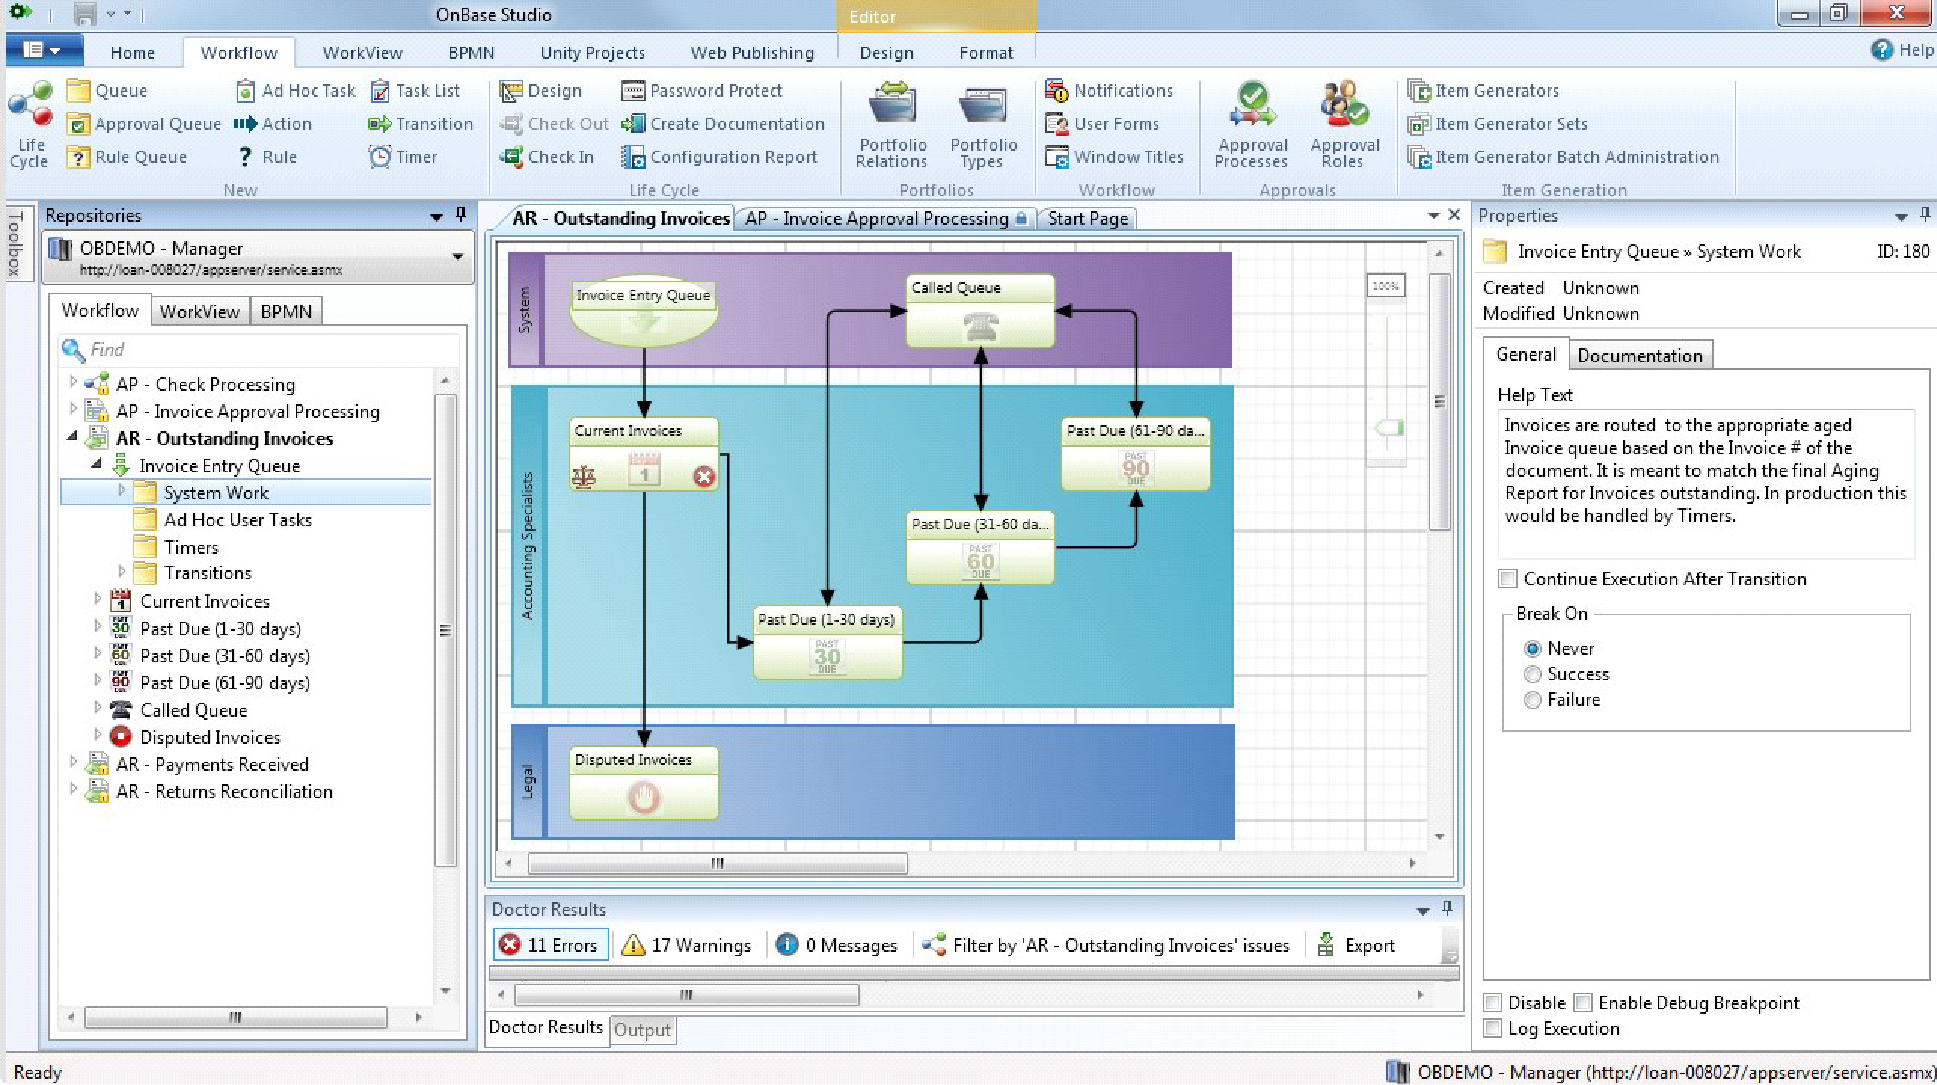Add a new Timer from ribbon
Screen dimensions: 1937x1085
(x=403, y=157)
